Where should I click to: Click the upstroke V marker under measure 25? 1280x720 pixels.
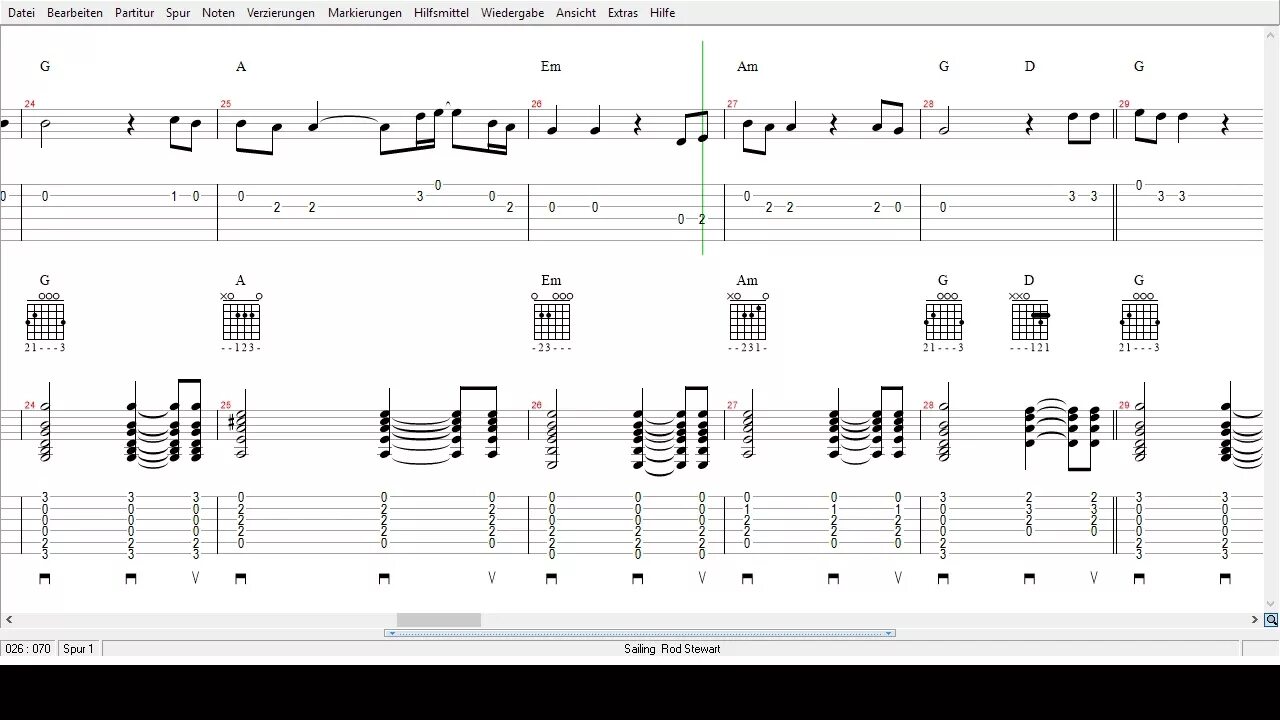tap(492, 578)
